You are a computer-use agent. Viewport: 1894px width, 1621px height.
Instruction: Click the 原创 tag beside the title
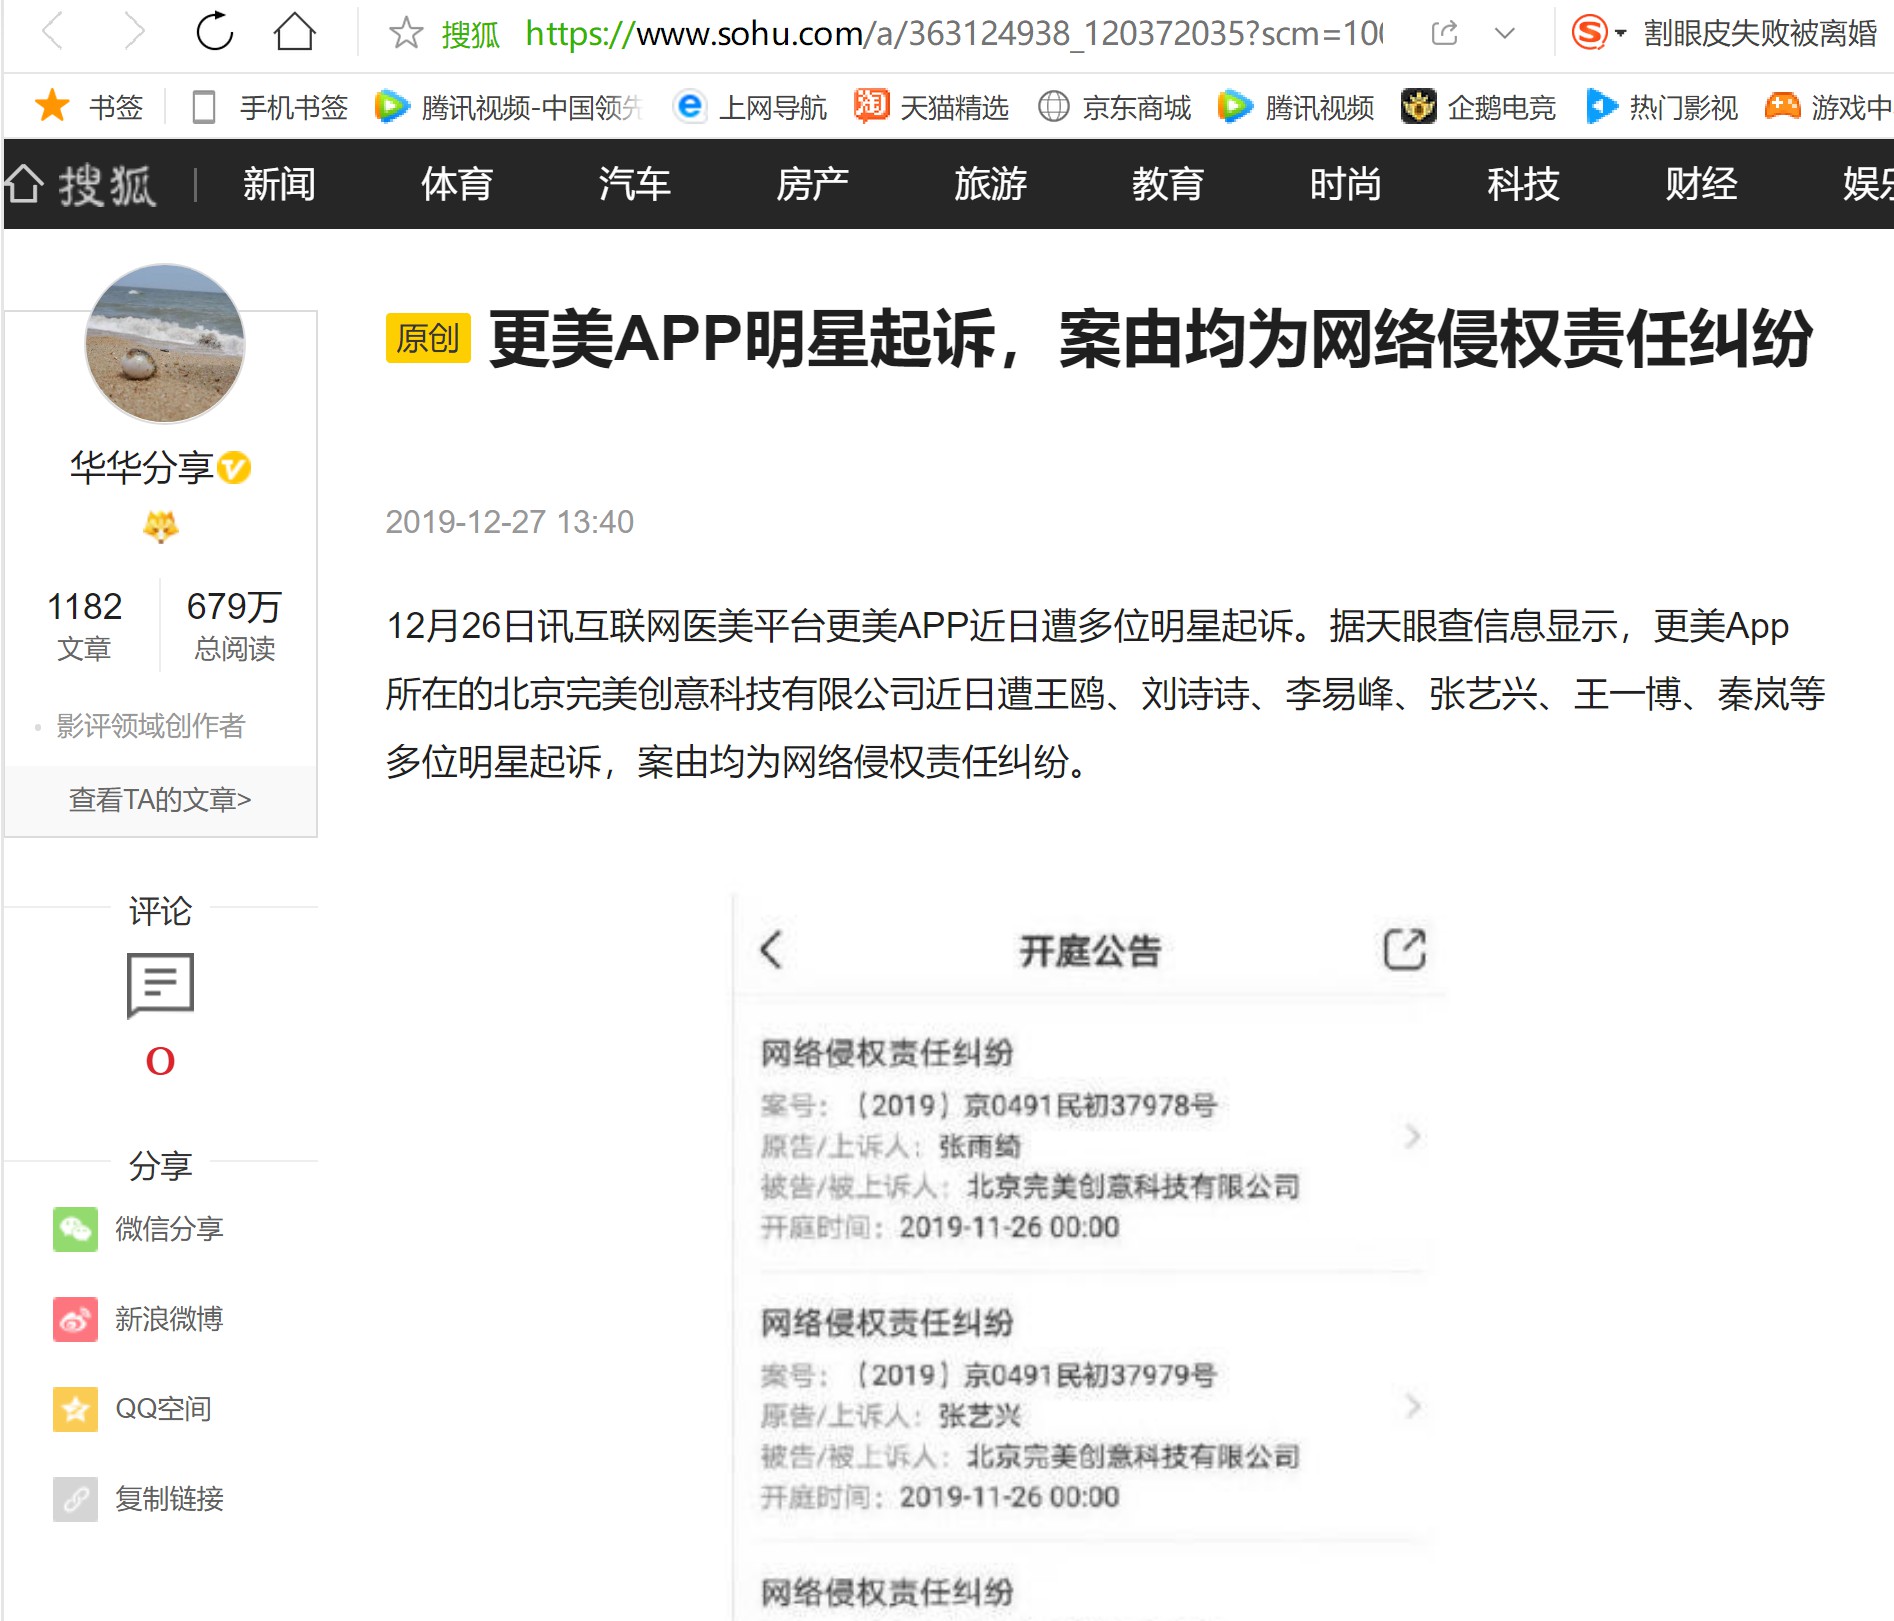click(428, 338)
